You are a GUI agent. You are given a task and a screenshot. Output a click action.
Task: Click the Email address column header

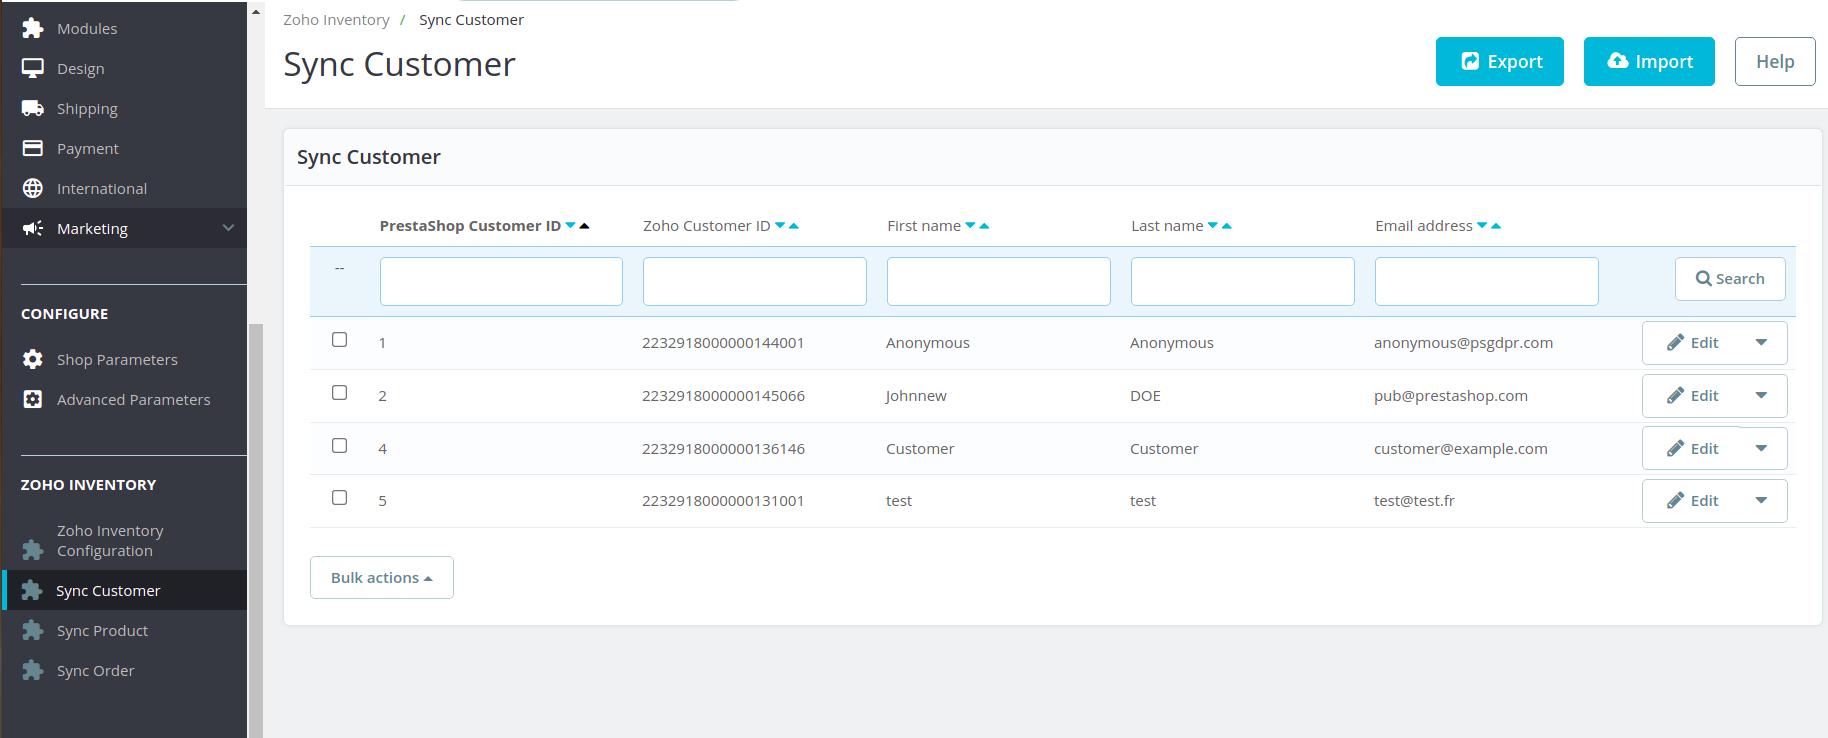click(x=1424, y=226)
